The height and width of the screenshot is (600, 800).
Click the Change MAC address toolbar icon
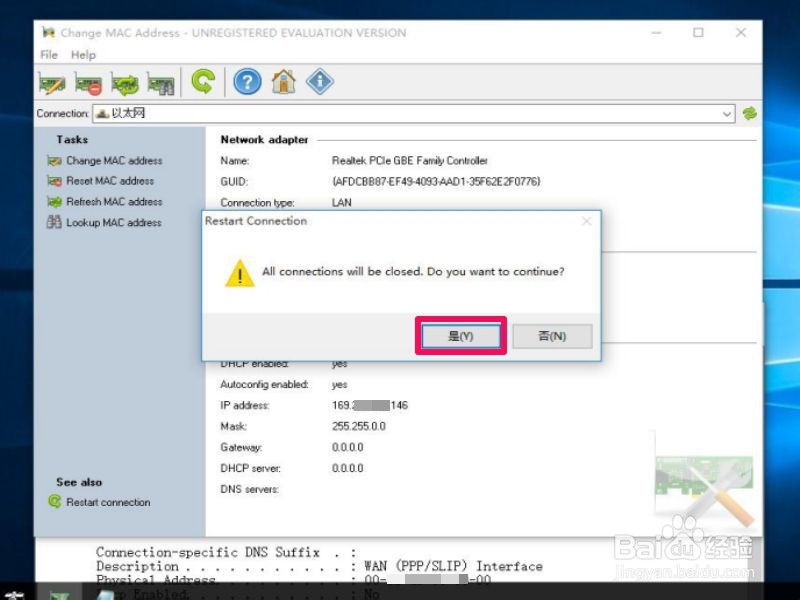pyautogui.click(x=52, y=83)
